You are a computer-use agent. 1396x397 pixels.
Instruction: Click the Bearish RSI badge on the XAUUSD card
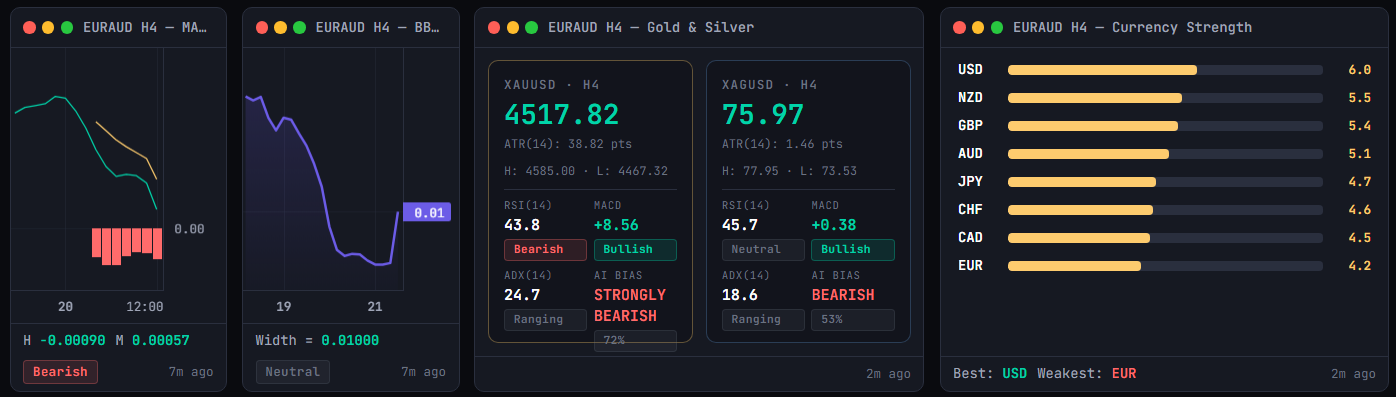click(545, 250)
